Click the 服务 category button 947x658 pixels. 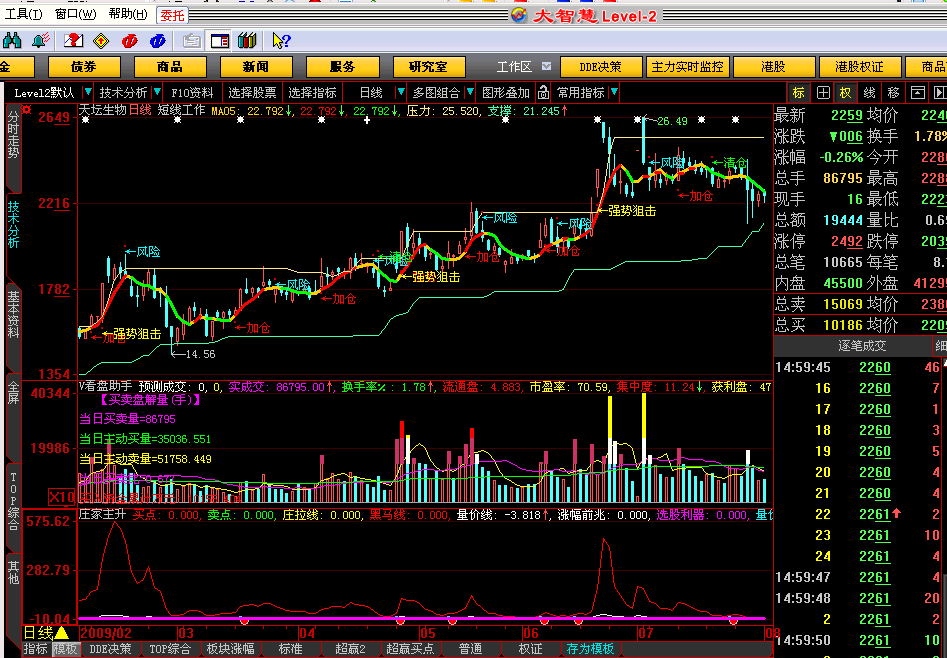click(343, 66)
